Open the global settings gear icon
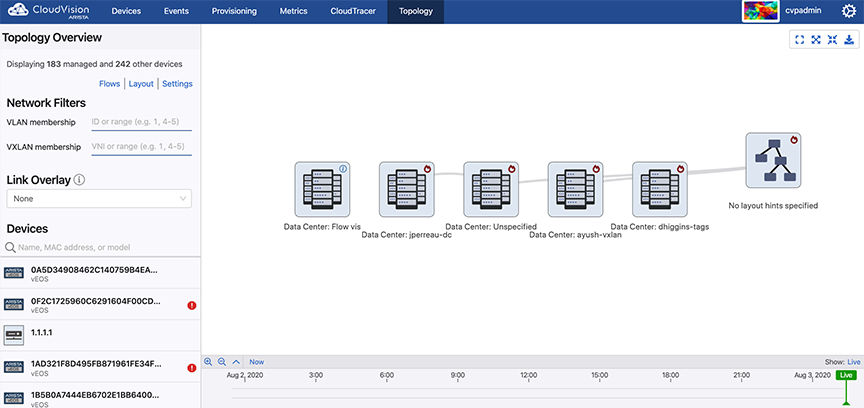The image size is (864, 408). [x=849, y=12]
